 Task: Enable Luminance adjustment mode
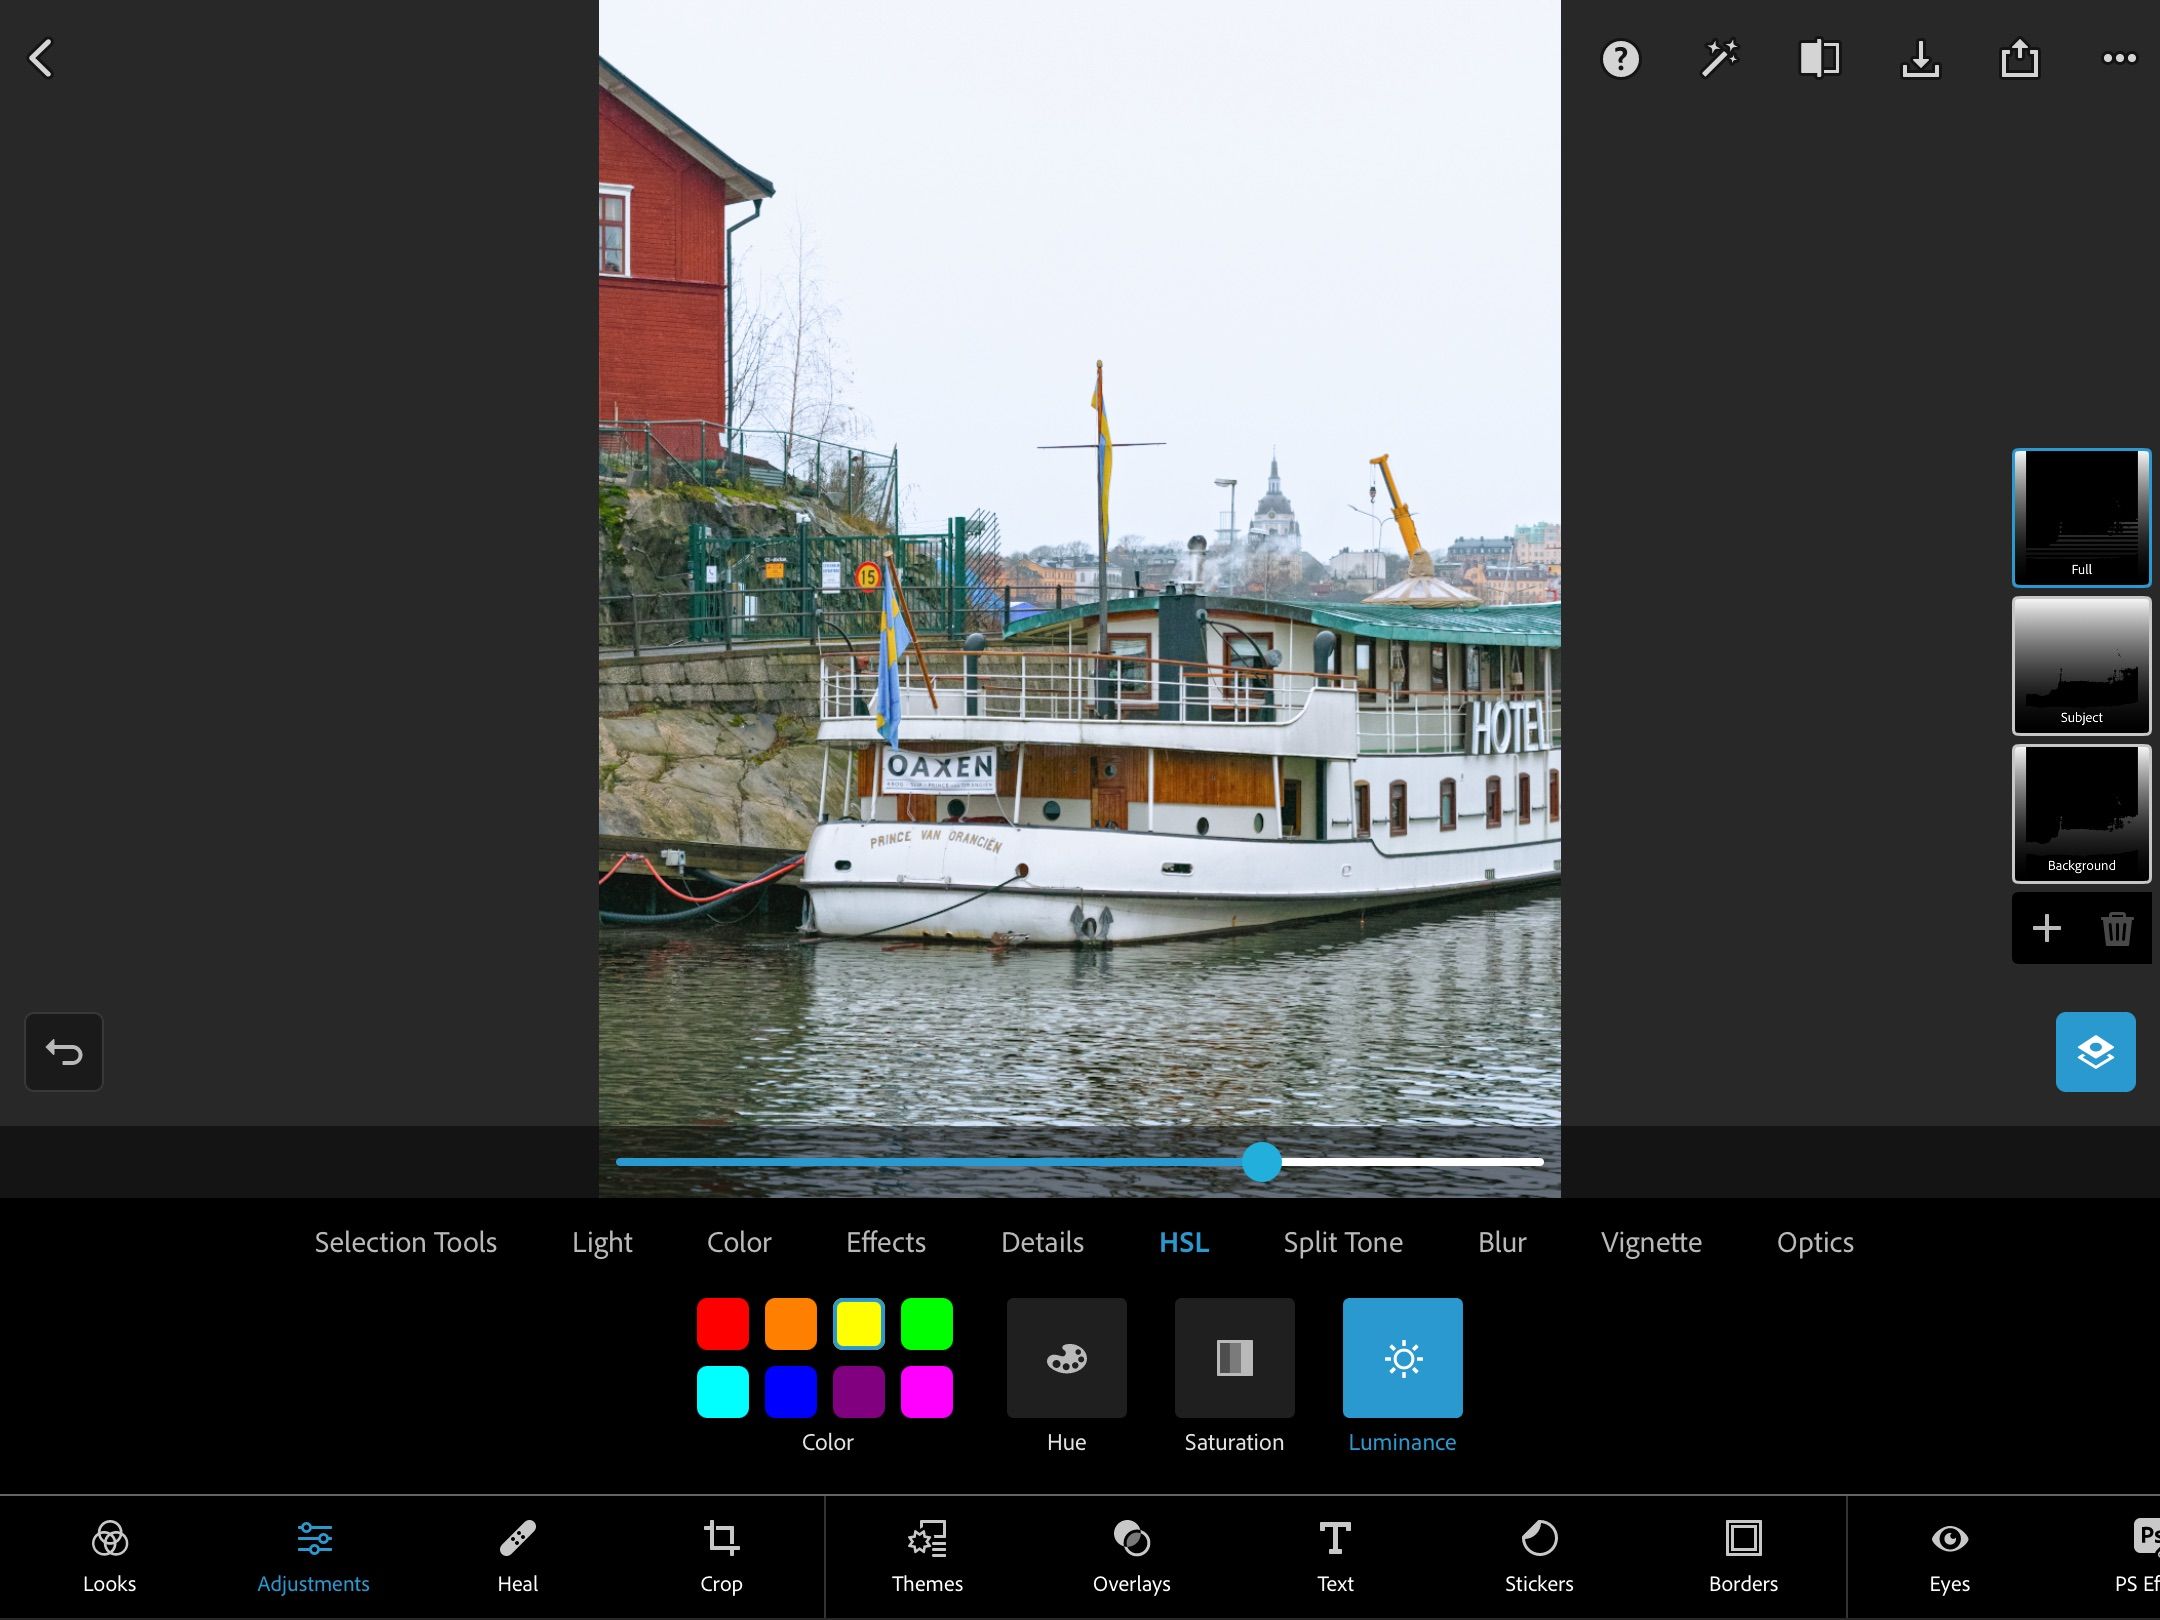coord(1402,1358)
